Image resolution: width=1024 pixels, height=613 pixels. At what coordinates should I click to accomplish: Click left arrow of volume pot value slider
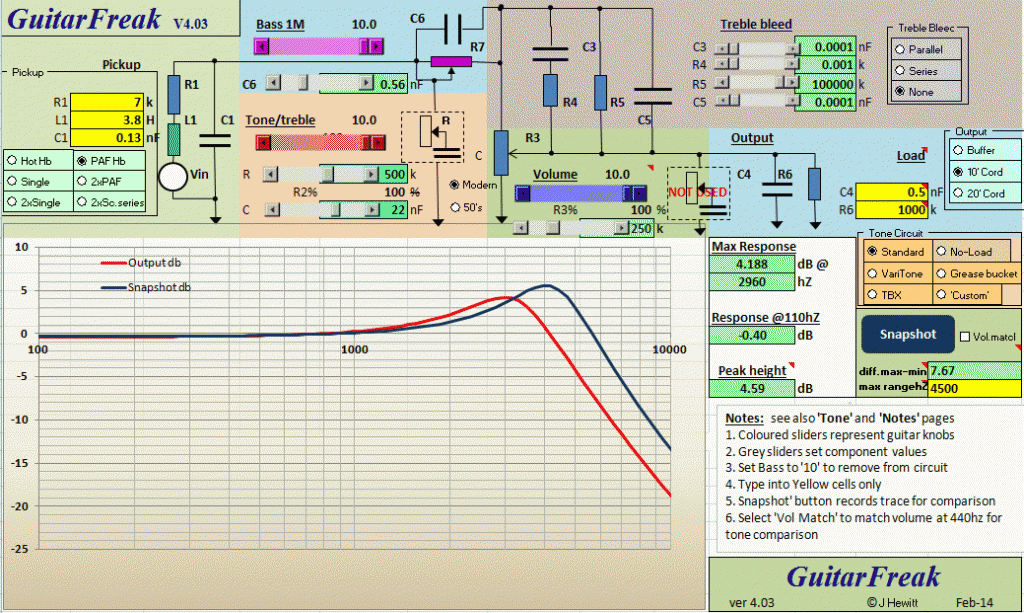click(x=520, y=228)
